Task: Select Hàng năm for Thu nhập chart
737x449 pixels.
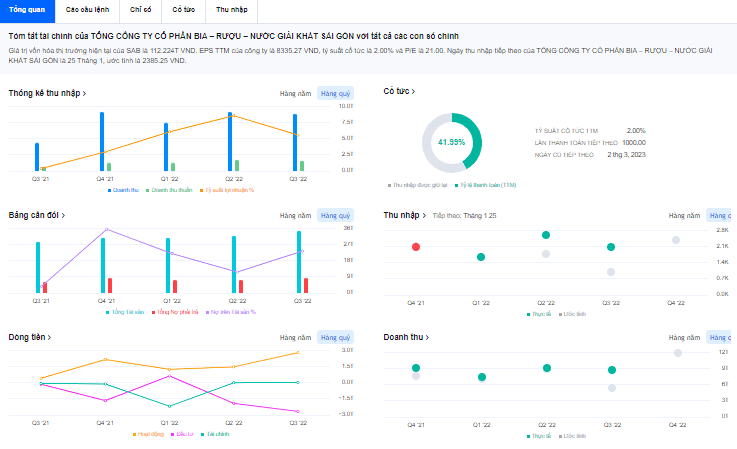Action: click(684, 215)
